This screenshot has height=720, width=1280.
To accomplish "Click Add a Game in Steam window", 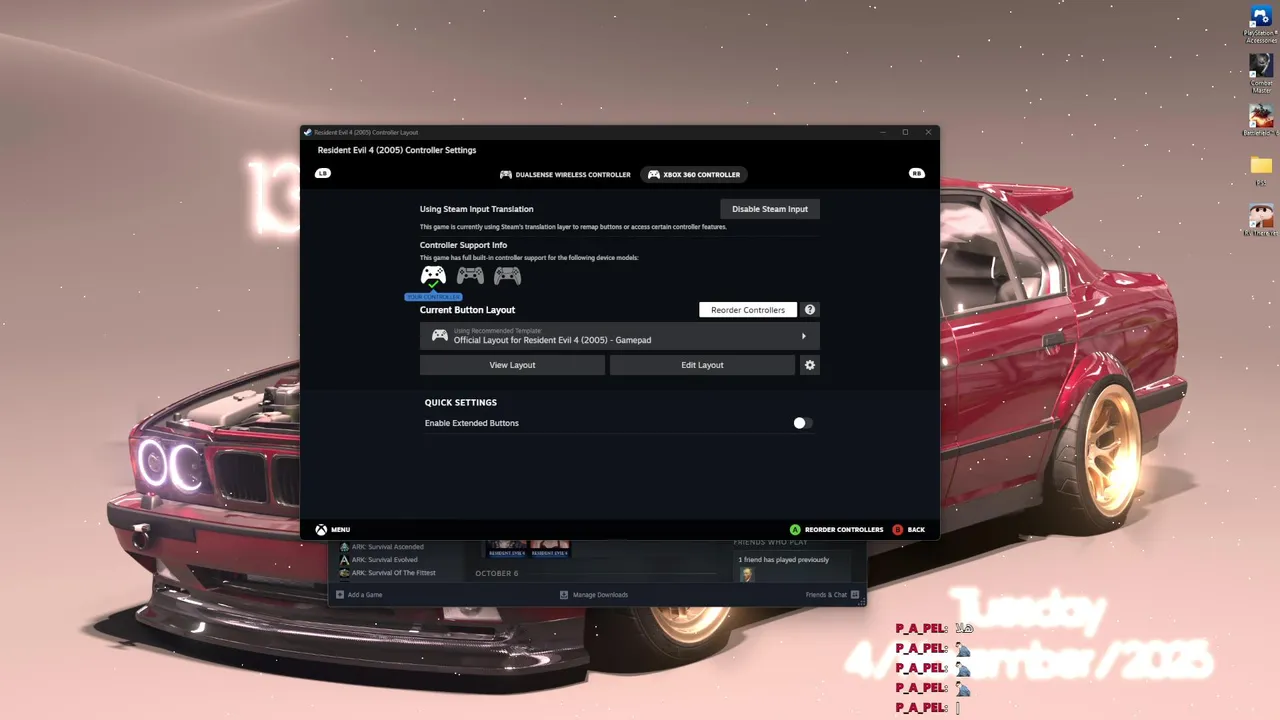I will [x=359, y=595].
